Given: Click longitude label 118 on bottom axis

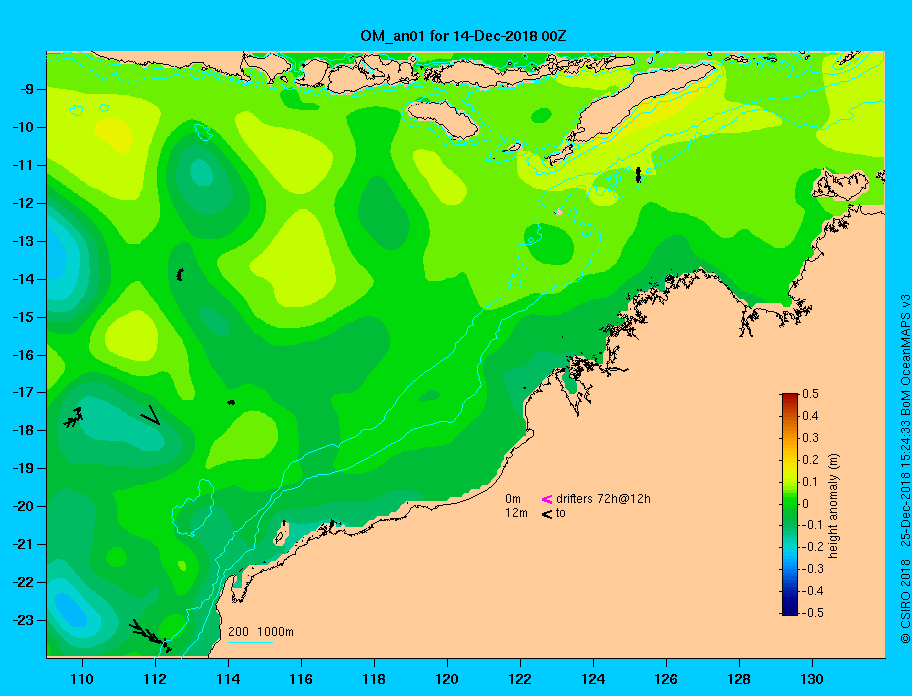Looking at the screenshot, I should [374, 679].
